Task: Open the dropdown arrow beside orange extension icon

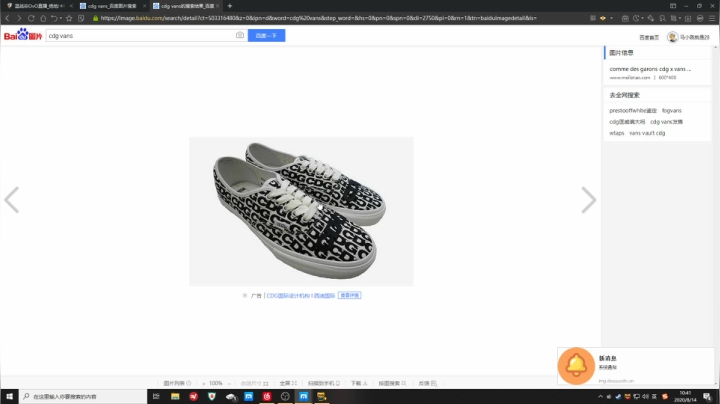Action: tap(611, 18)
